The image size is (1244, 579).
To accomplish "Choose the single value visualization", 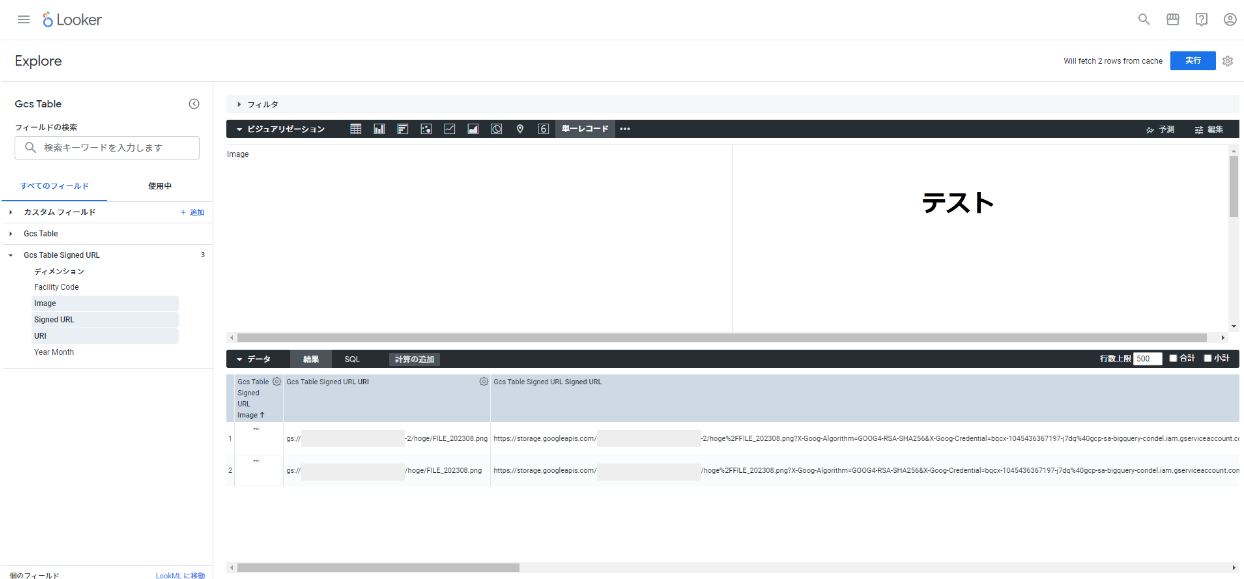I will click(543, 128).
